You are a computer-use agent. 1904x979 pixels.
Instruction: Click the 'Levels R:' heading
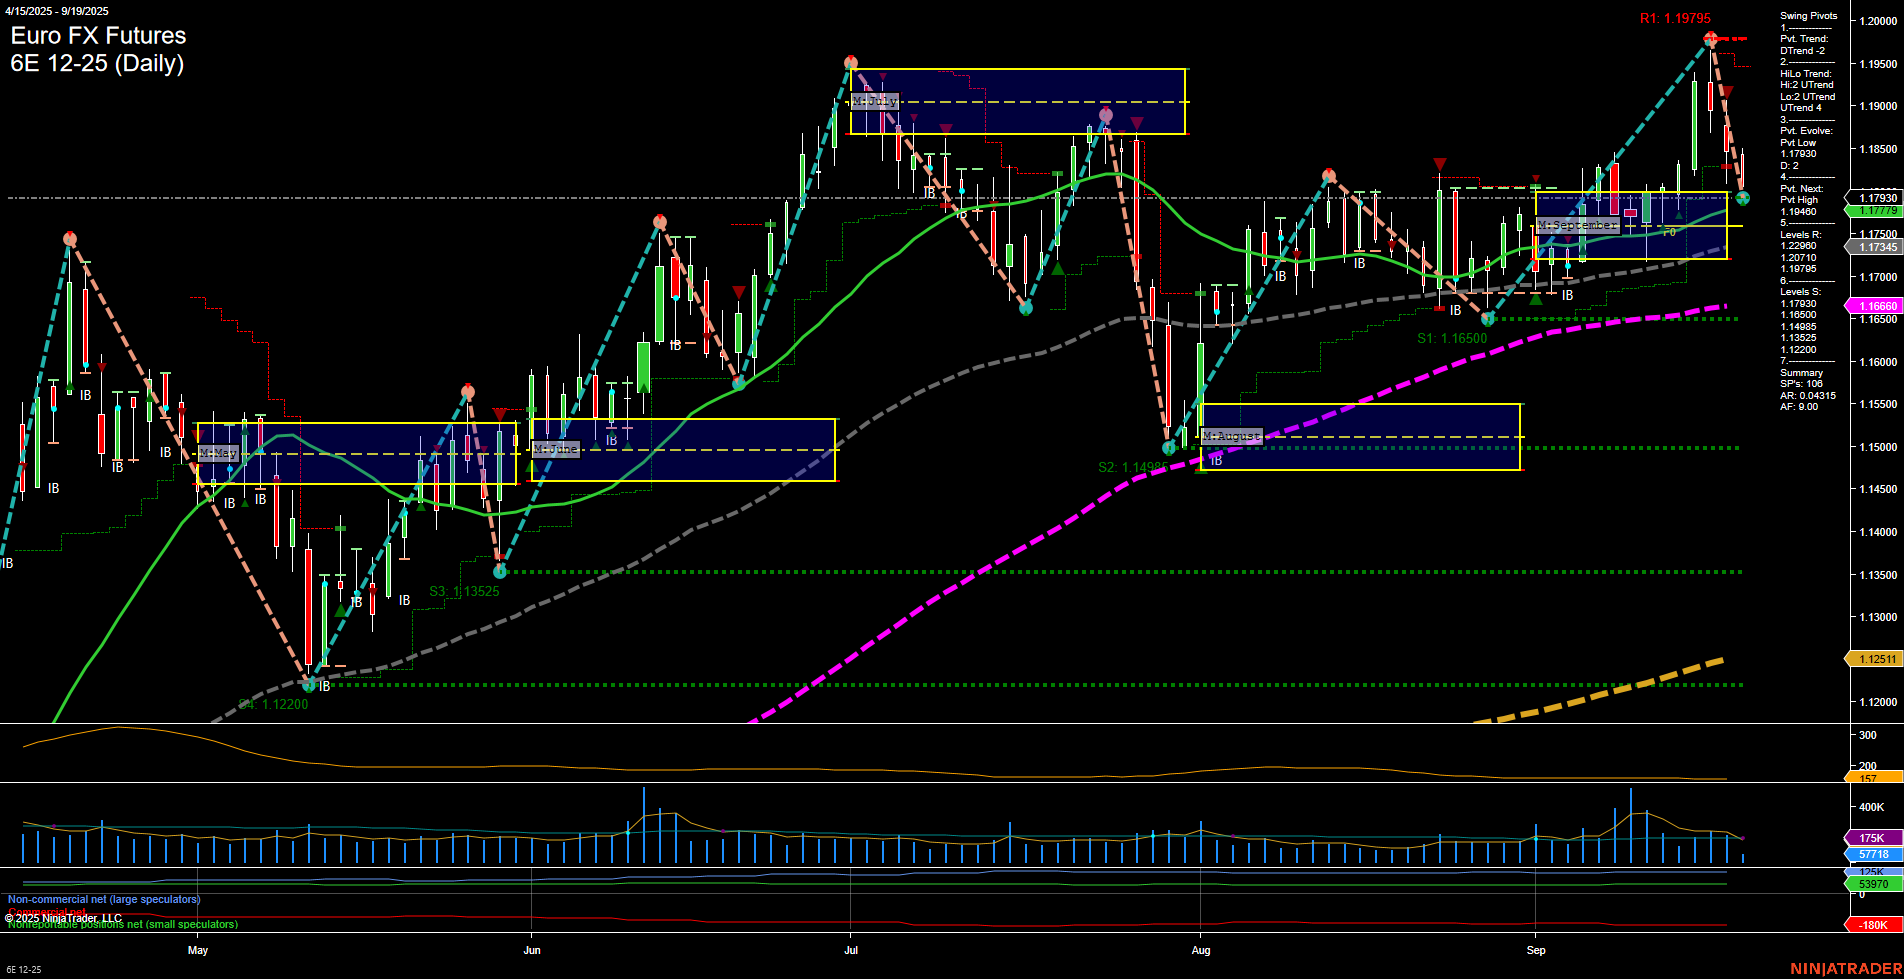point(1801,235)
